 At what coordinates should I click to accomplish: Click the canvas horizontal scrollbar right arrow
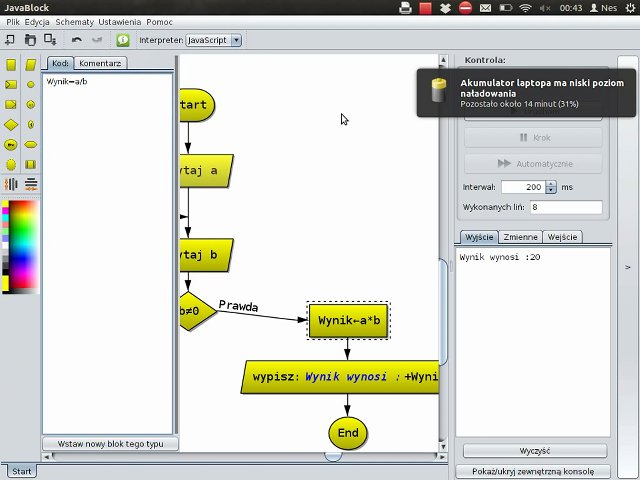click(442, 457)
